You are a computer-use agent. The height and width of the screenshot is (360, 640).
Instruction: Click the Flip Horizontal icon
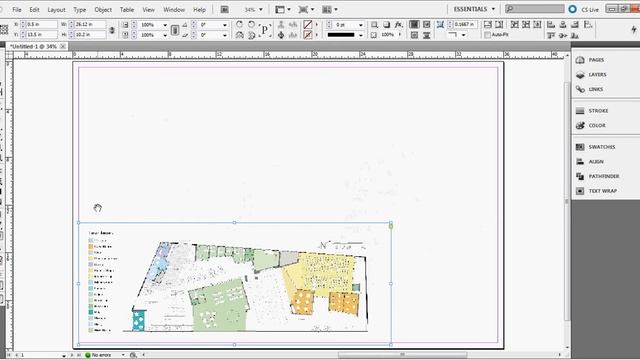240,36
